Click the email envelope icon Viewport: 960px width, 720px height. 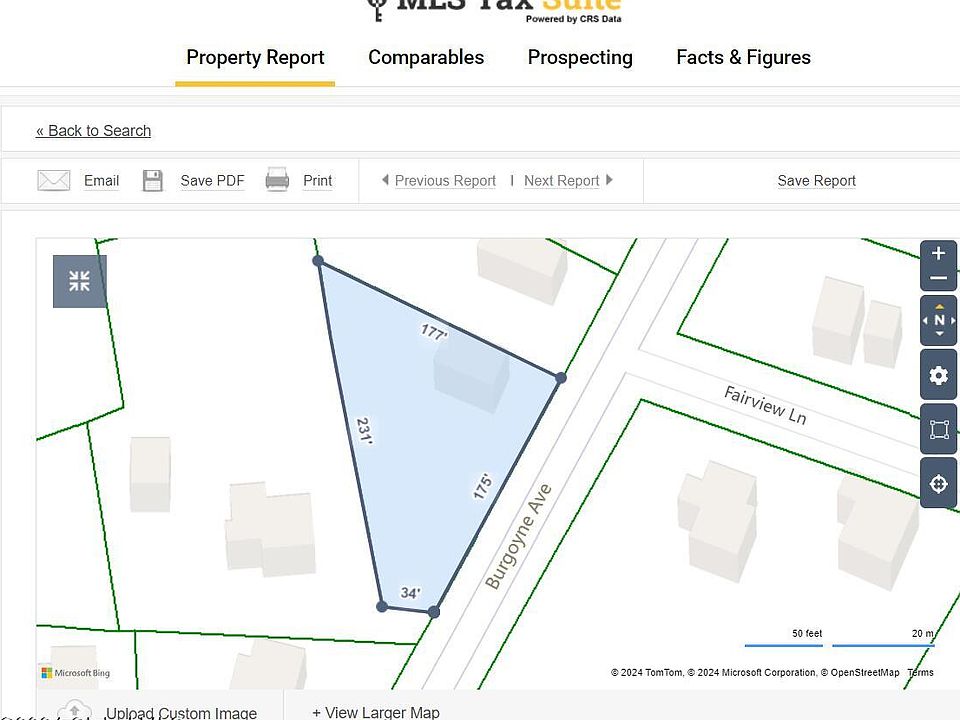coord(54,181)
